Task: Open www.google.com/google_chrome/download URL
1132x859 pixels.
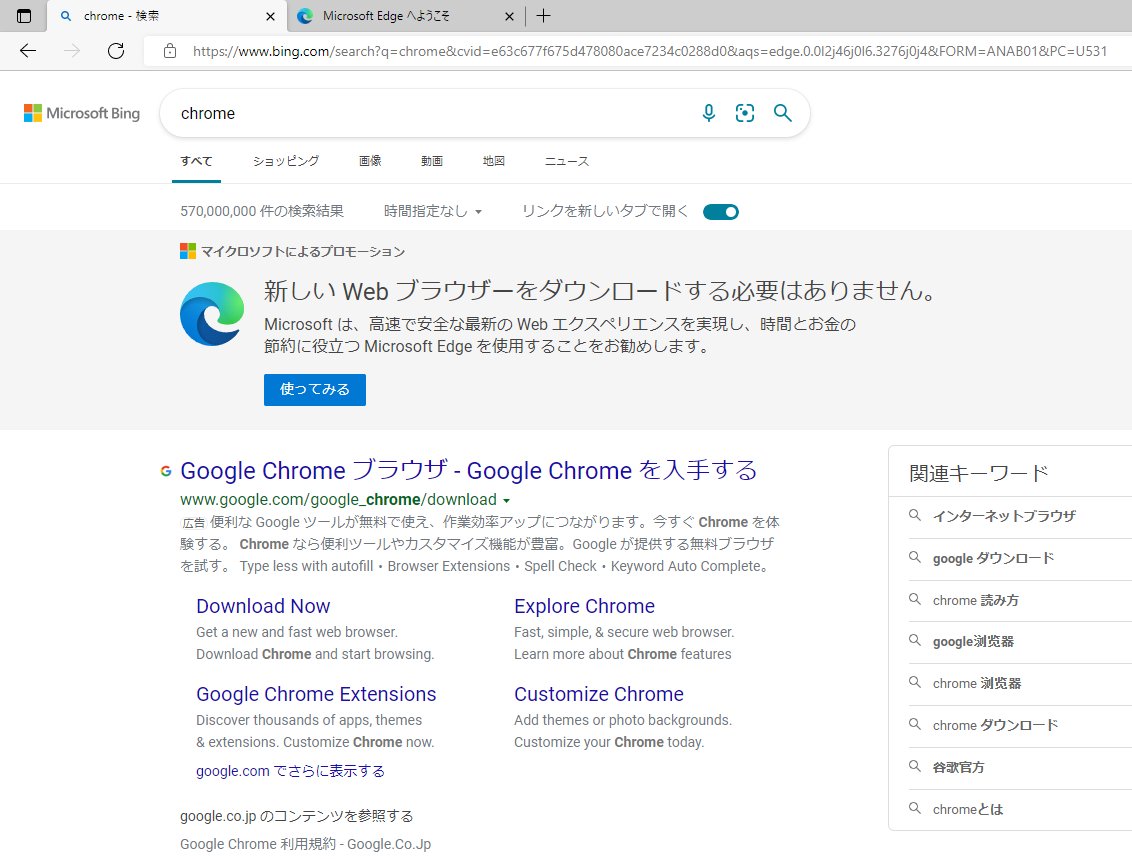Action: coord(338,500)
